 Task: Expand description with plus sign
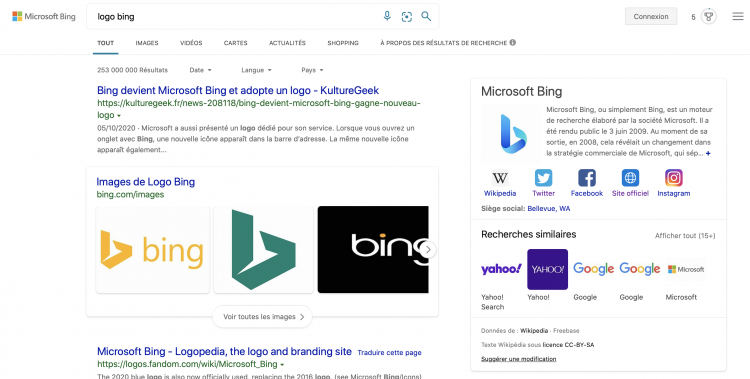pos(708,154)
